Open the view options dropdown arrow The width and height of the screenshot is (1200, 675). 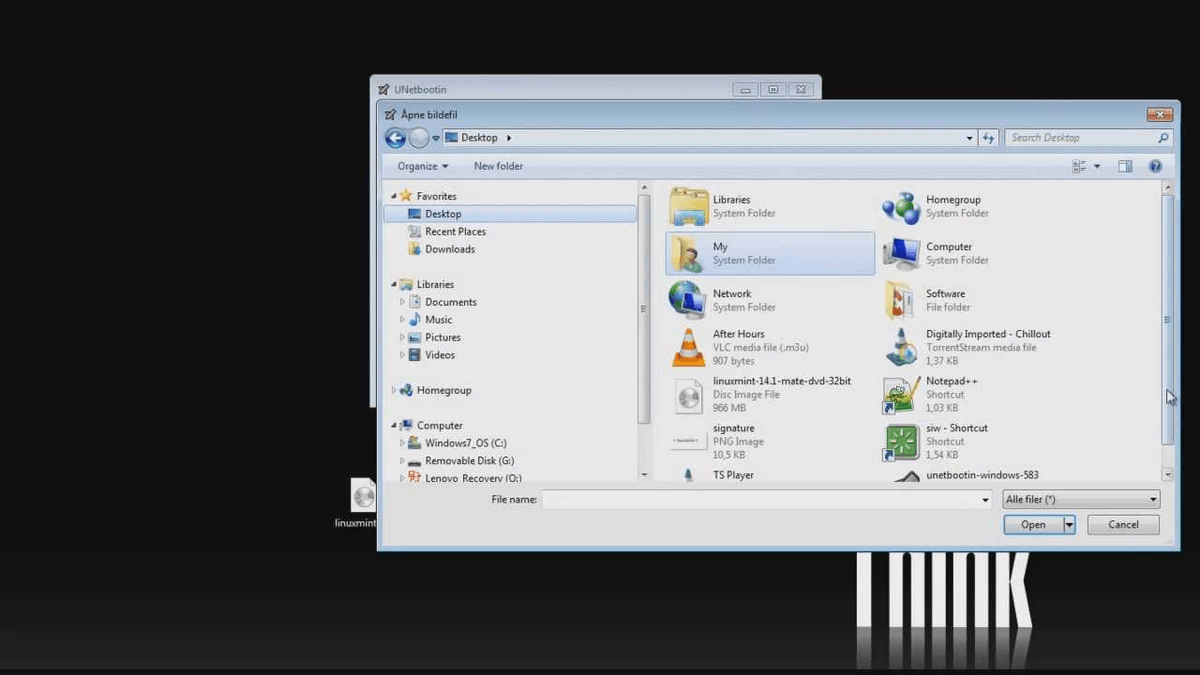(1096, 166)
